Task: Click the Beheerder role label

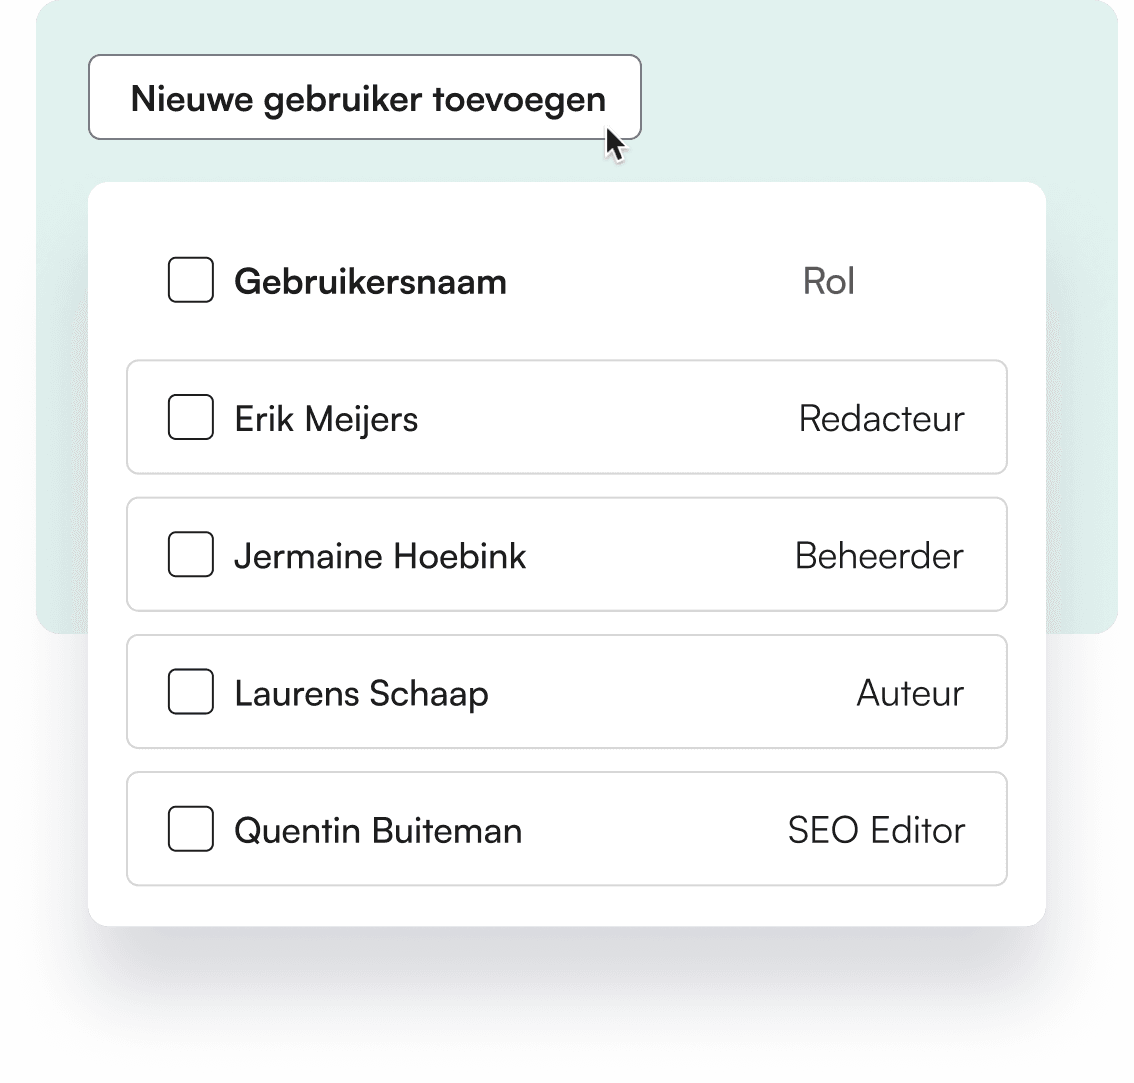Action: point(879,556)
